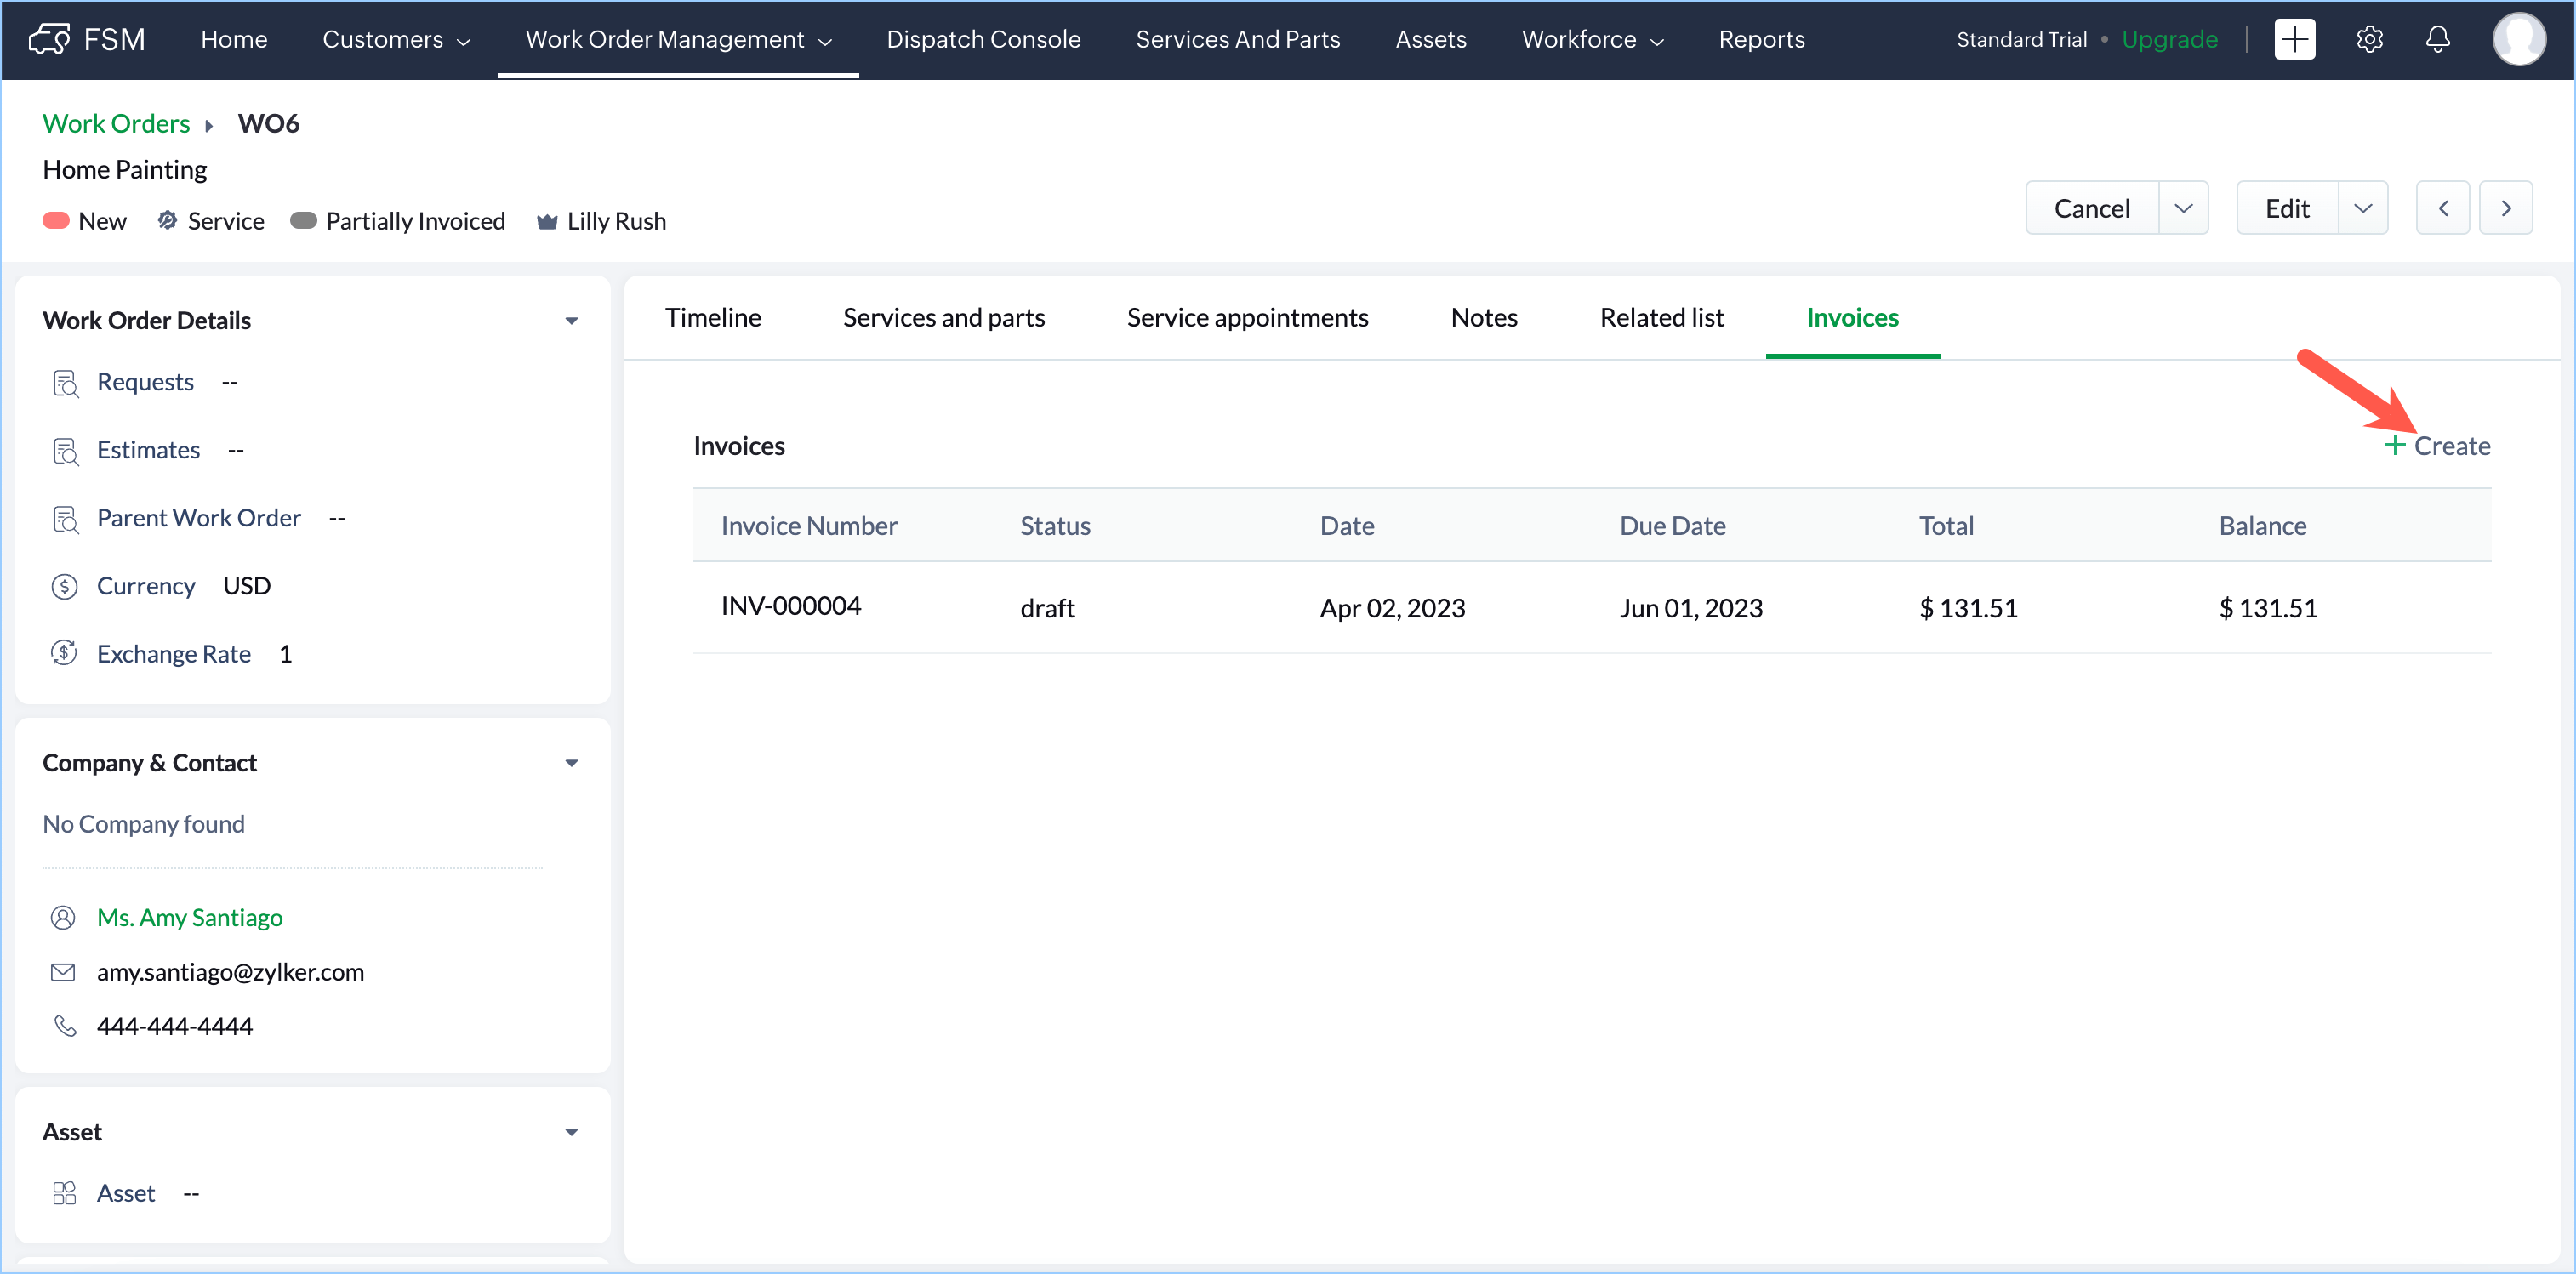Collapse the Asset section

pyautogui.click(x=571, y=1132)
